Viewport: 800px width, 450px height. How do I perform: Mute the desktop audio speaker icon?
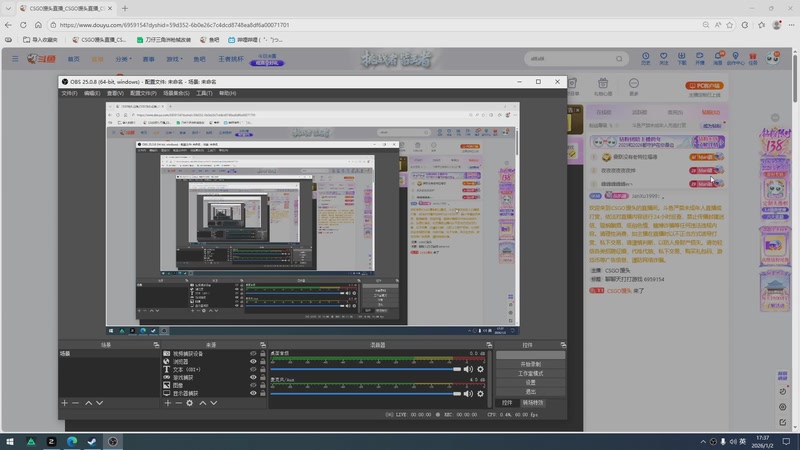(x=468, y=369)
